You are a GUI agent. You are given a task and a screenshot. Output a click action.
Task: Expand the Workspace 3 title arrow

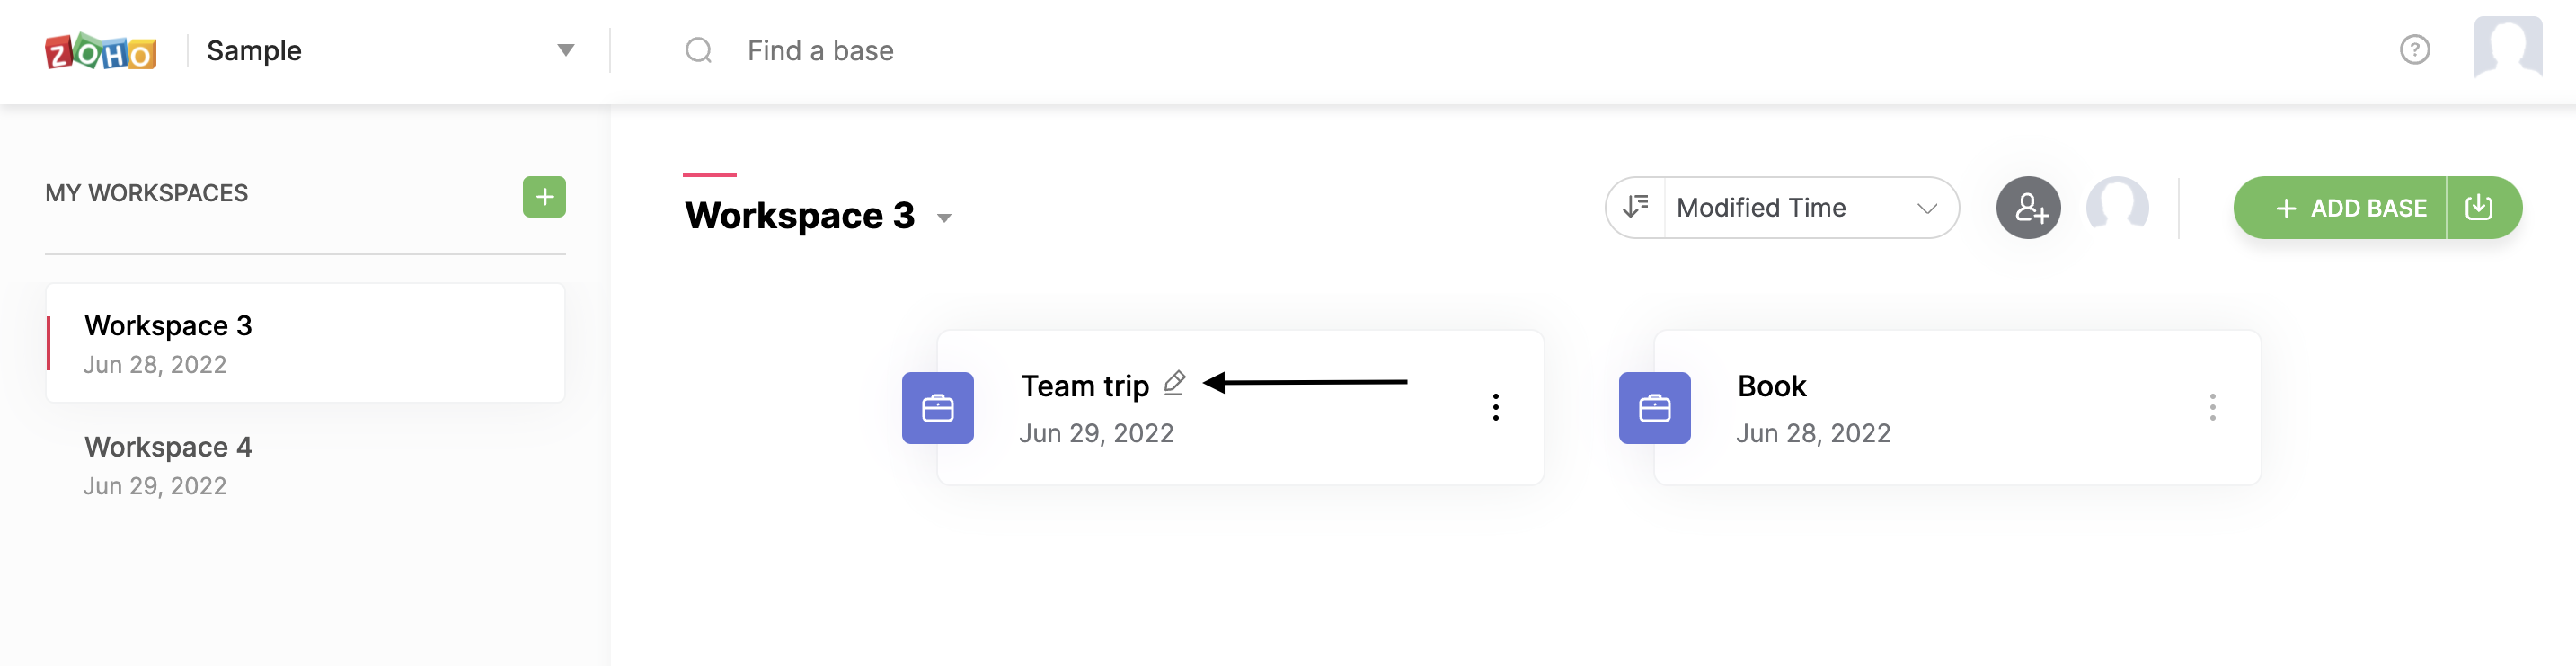(x=943, y=218)
